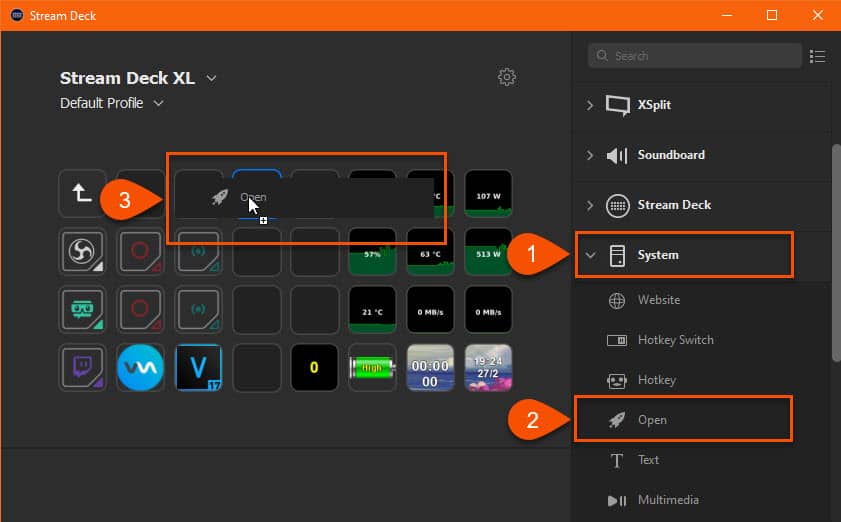Toggle the actions list view icon
Image resolution: width=841 pixels, height=522 pixels.
click(817, 56)
